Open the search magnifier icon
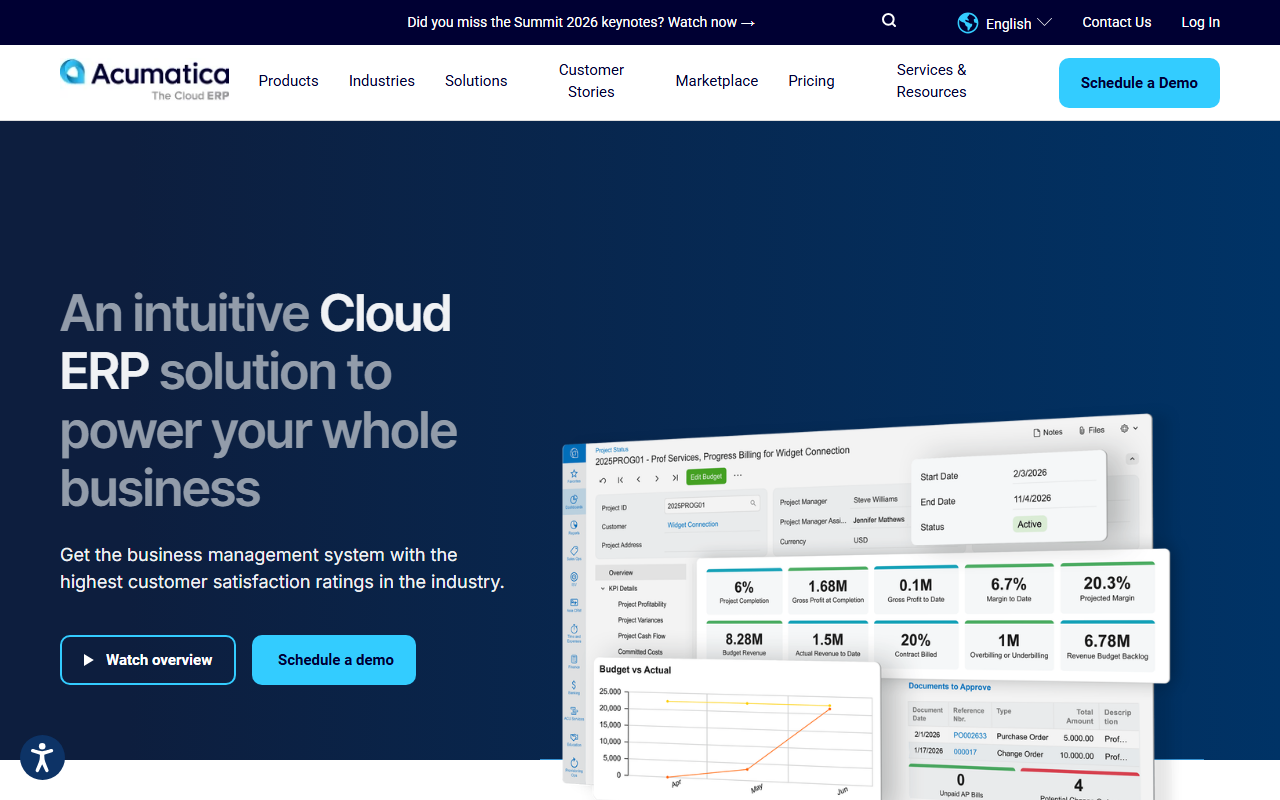The image size is (1280, 800). click(889, 21)
